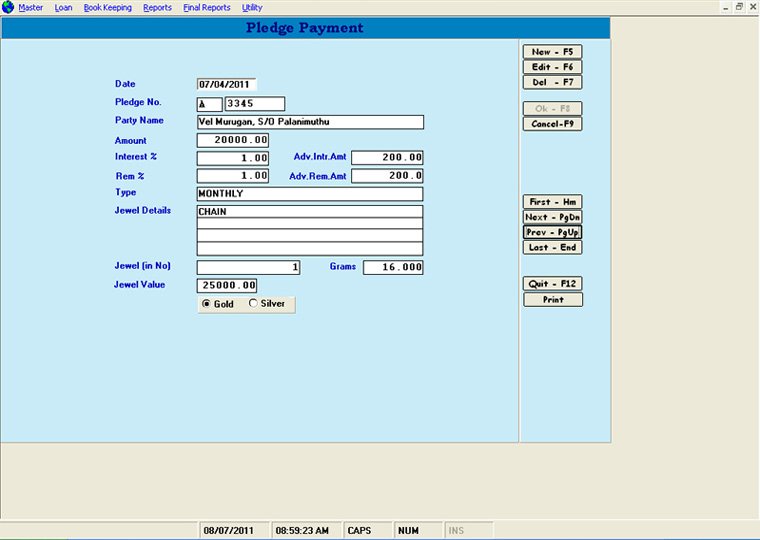Click the Print button

[552, 300]
